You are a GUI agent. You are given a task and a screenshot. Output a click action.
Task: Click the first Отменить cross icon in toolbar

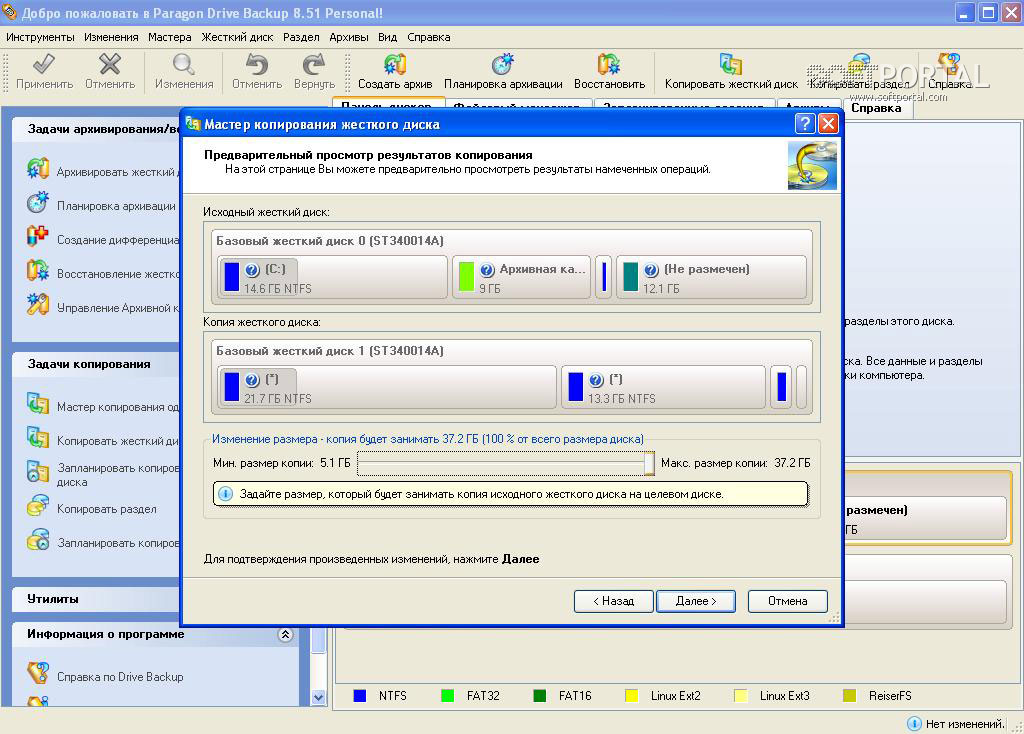pyautogui.click(x=110, y=64)
